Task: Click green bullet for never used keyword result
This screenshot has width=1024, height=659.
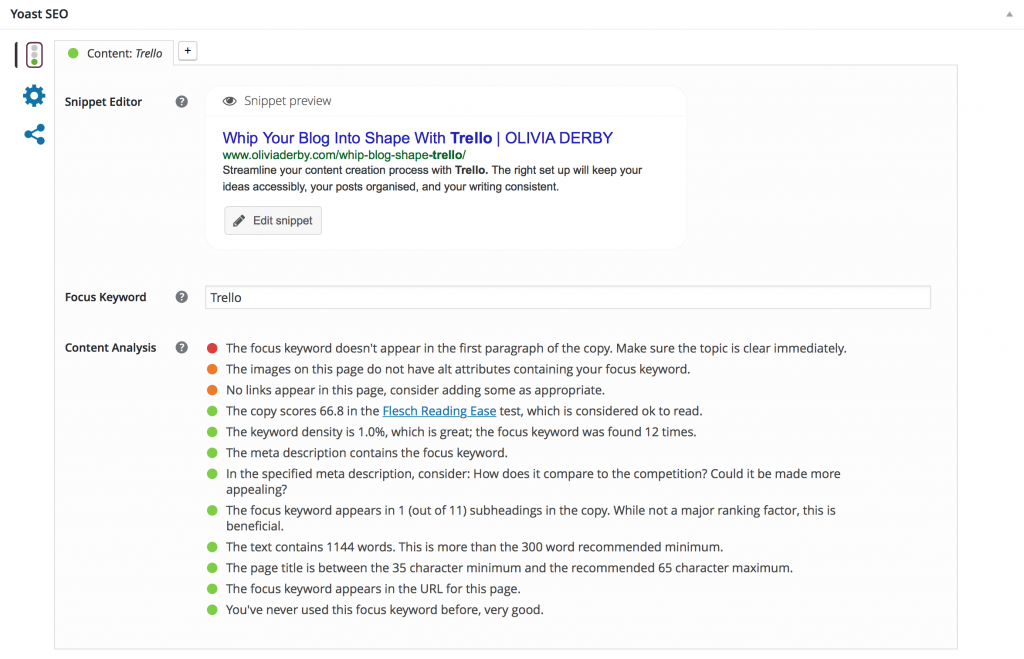Action: click(212, 609)
